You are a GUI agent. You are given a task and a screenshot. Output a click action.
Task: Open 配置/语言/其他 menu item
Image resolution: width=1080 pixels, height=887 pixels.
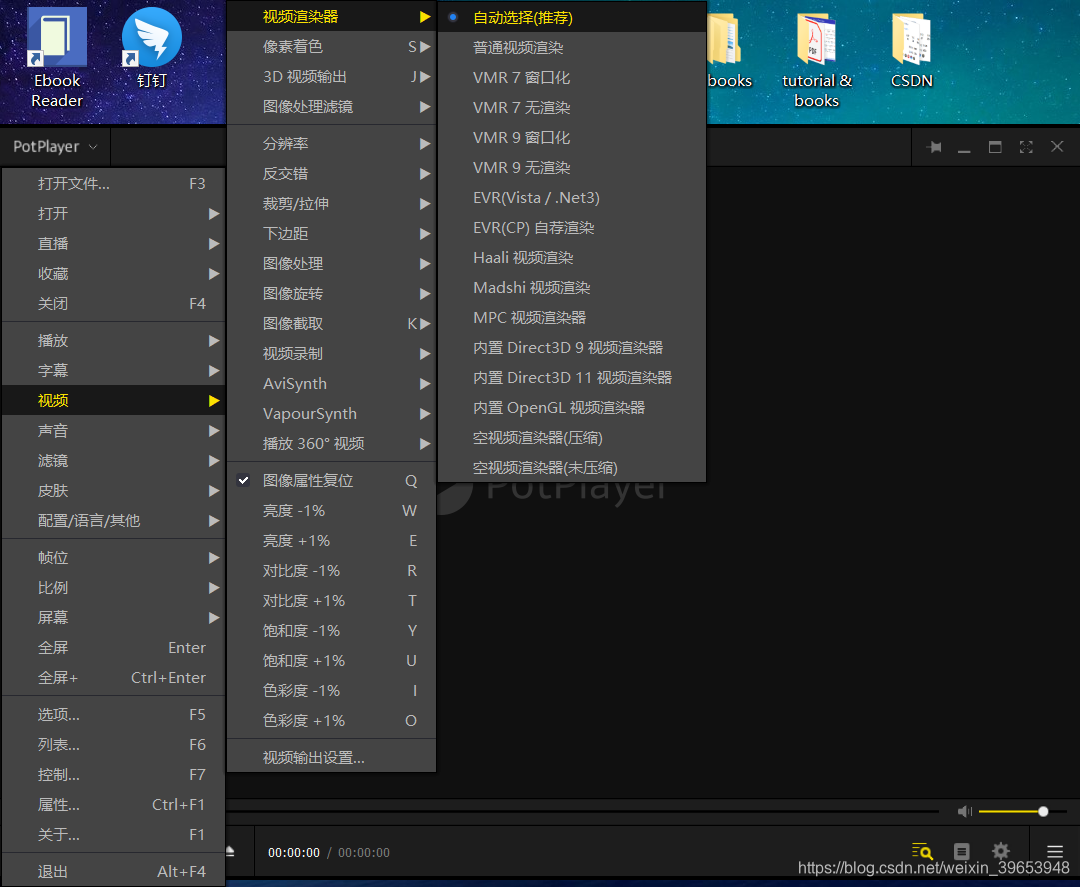114,521
